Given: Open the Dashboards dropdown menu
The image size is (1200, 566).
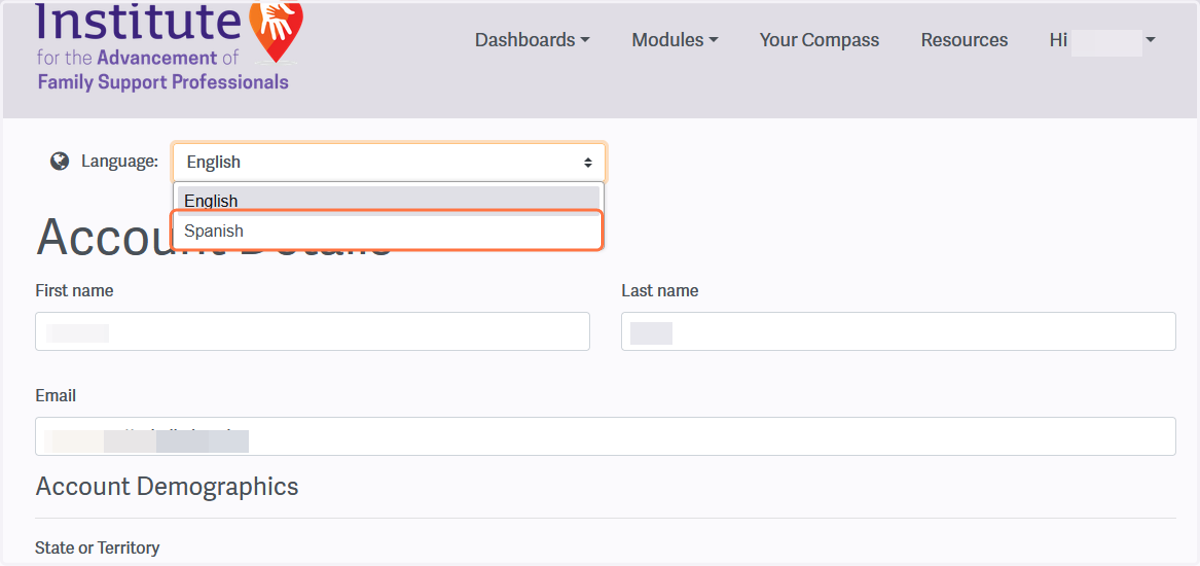Looking at the screenshot, I should point(532,40).
